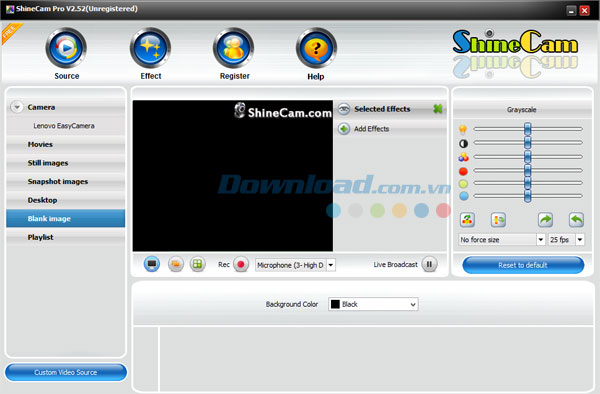
Task: Click the green four-square grid icon
Action: (197, 264)
